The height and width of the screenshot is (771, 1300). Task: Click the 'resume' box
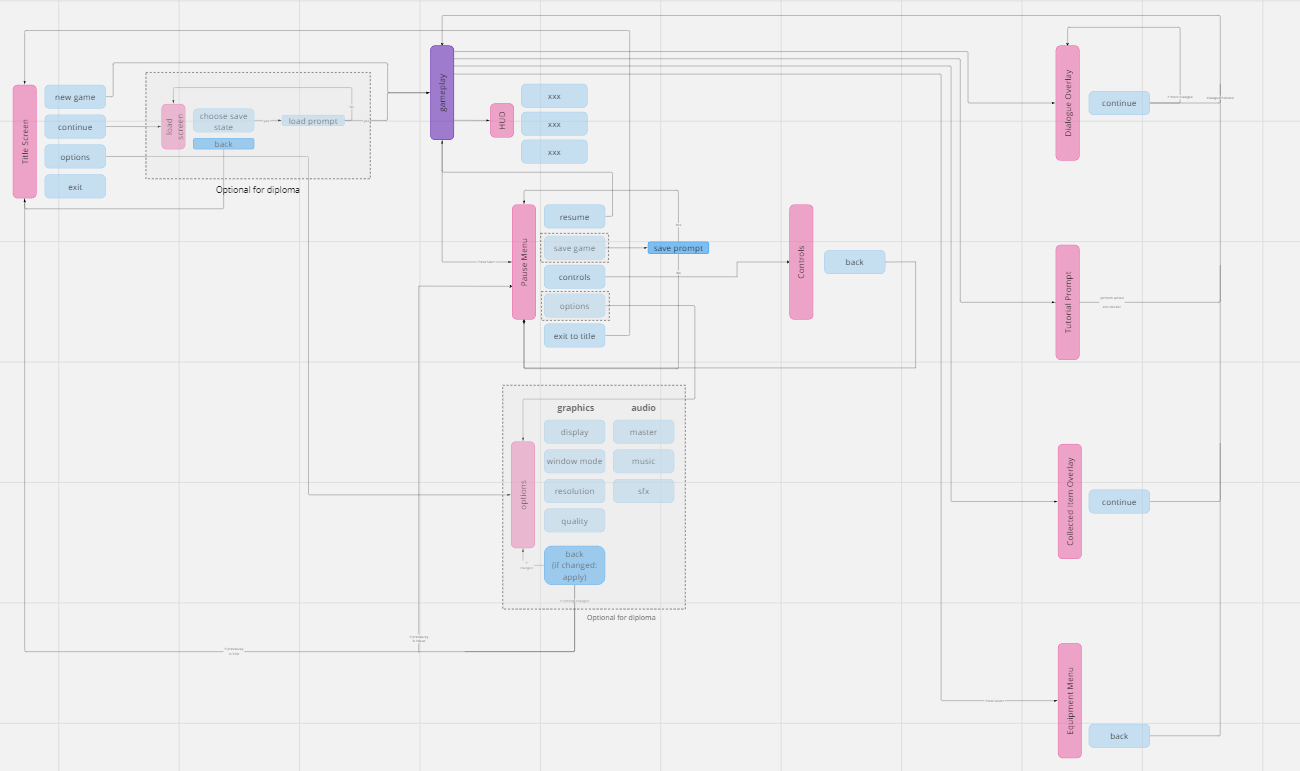575,217
